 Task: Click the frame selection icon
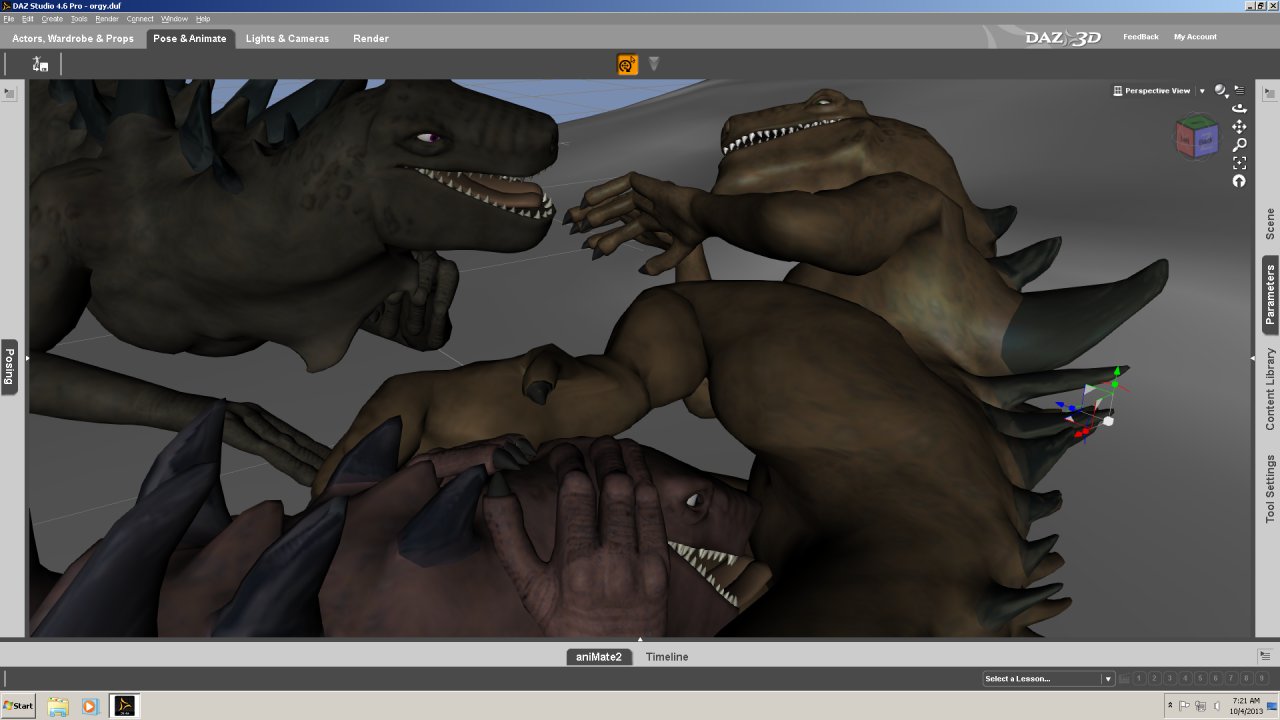[x=1239, y=162]
